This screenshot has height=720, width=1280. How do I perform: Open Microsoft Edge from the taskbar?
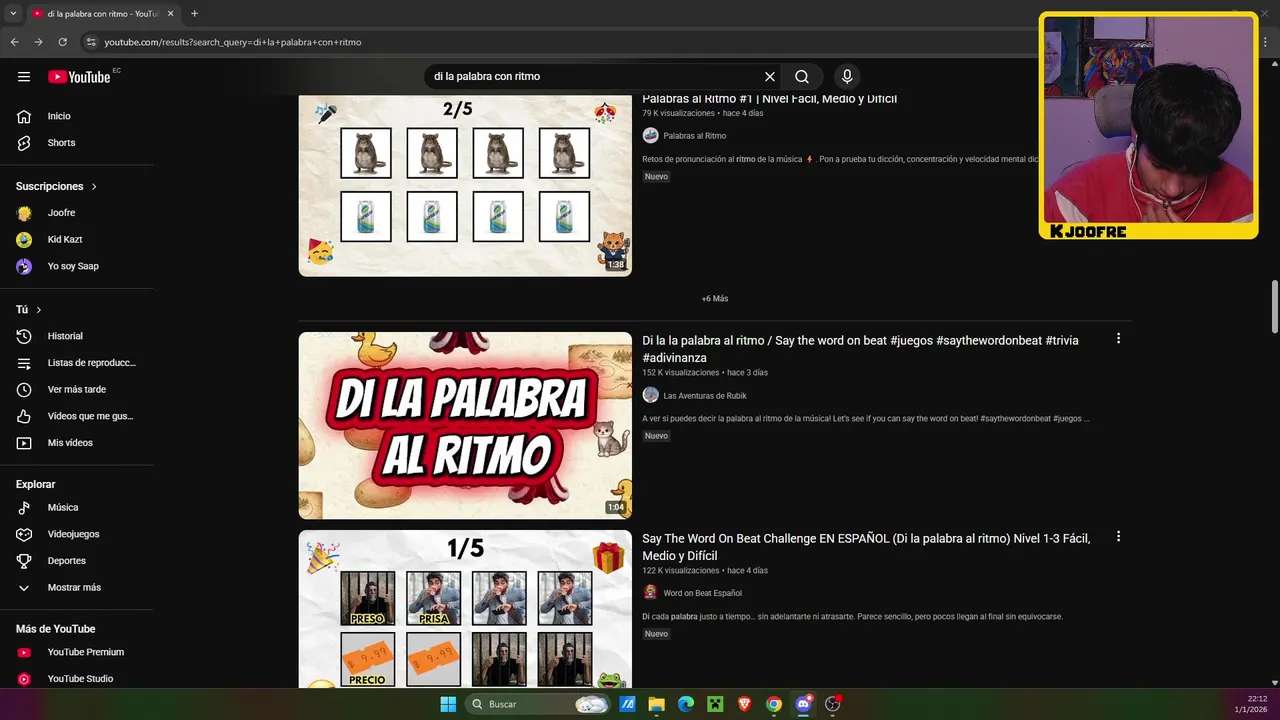click(x=685, y=704)
